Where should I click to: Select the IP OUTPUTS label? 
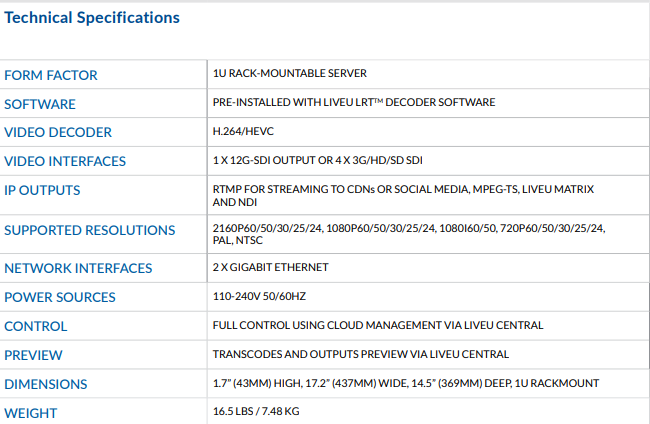click(x=42, y=190)
